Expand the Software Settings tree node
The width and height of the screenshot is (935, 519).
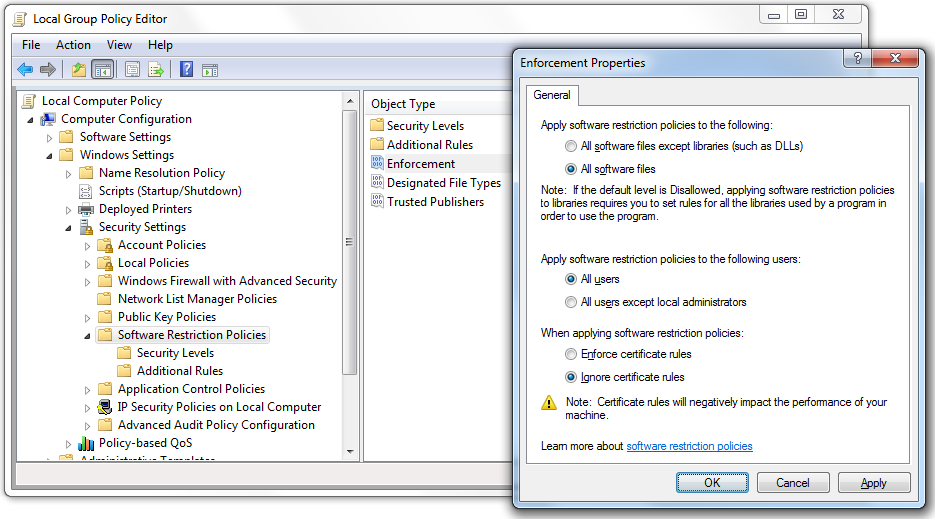(50, 137)
